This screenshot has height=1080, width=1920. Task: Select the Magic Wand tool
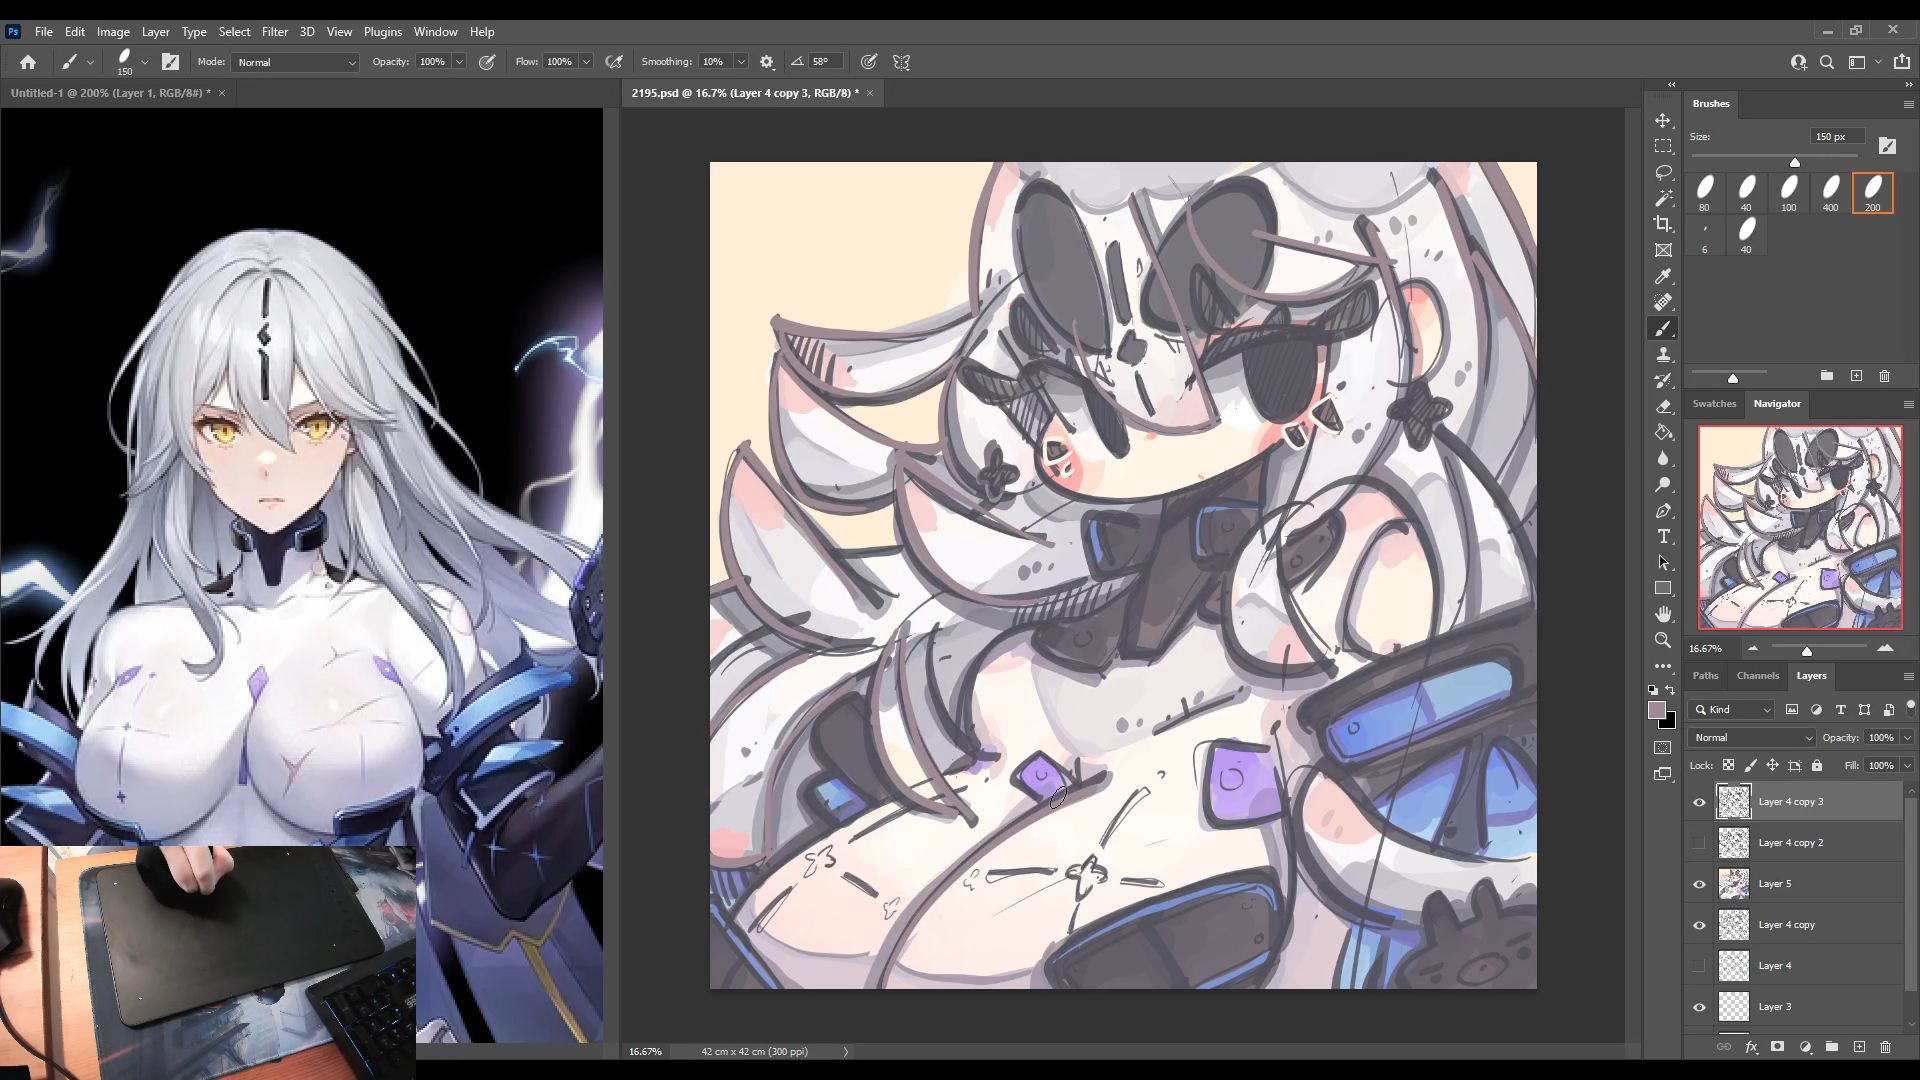pos(1663,198)
